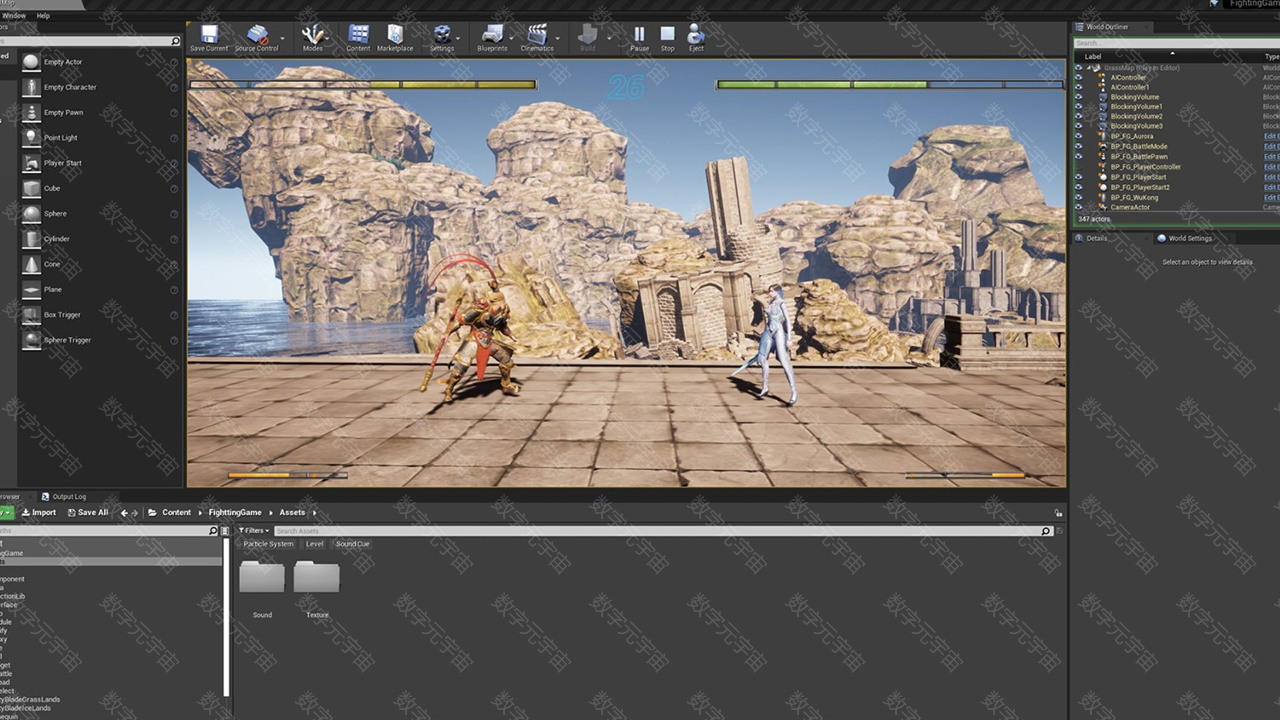Expand the arrow after FighttingGame breadcrumb
1280x720 pixels.
pos(270,512)
